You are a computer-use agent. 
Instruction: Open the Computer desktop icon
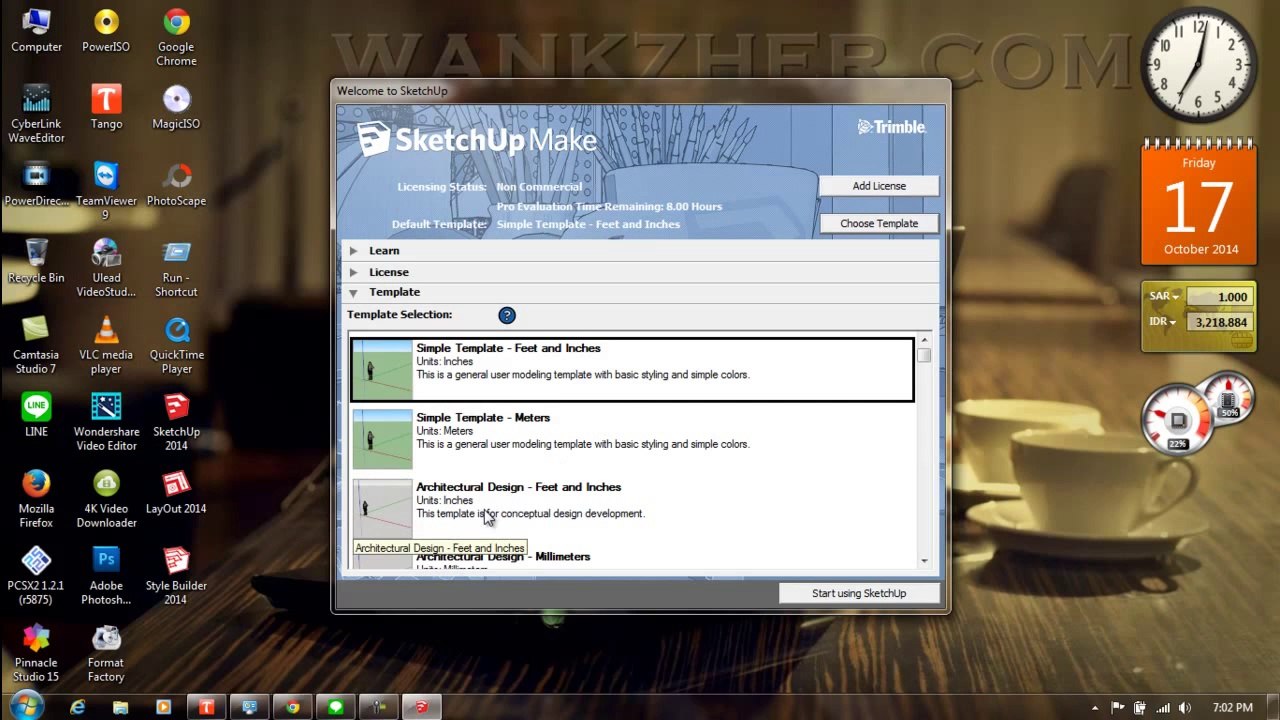point(36,31)
